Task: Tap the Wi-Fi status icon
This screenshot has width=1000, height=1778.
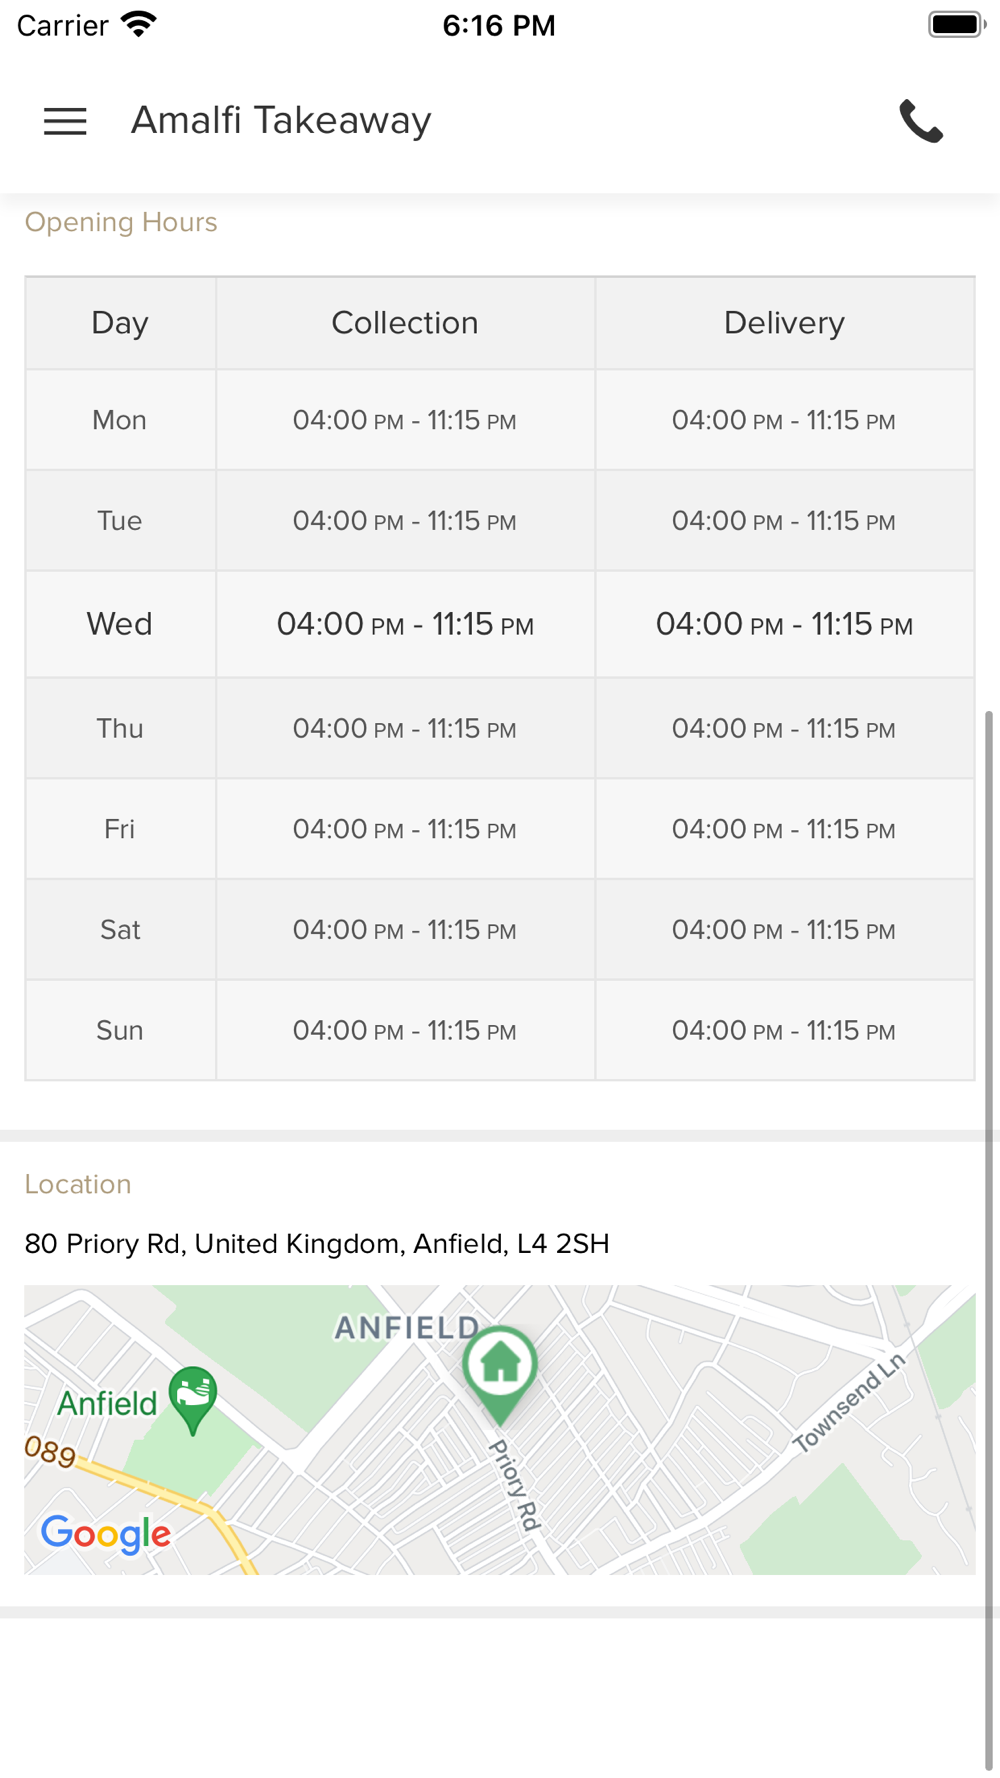Action: tap(139, 24)
